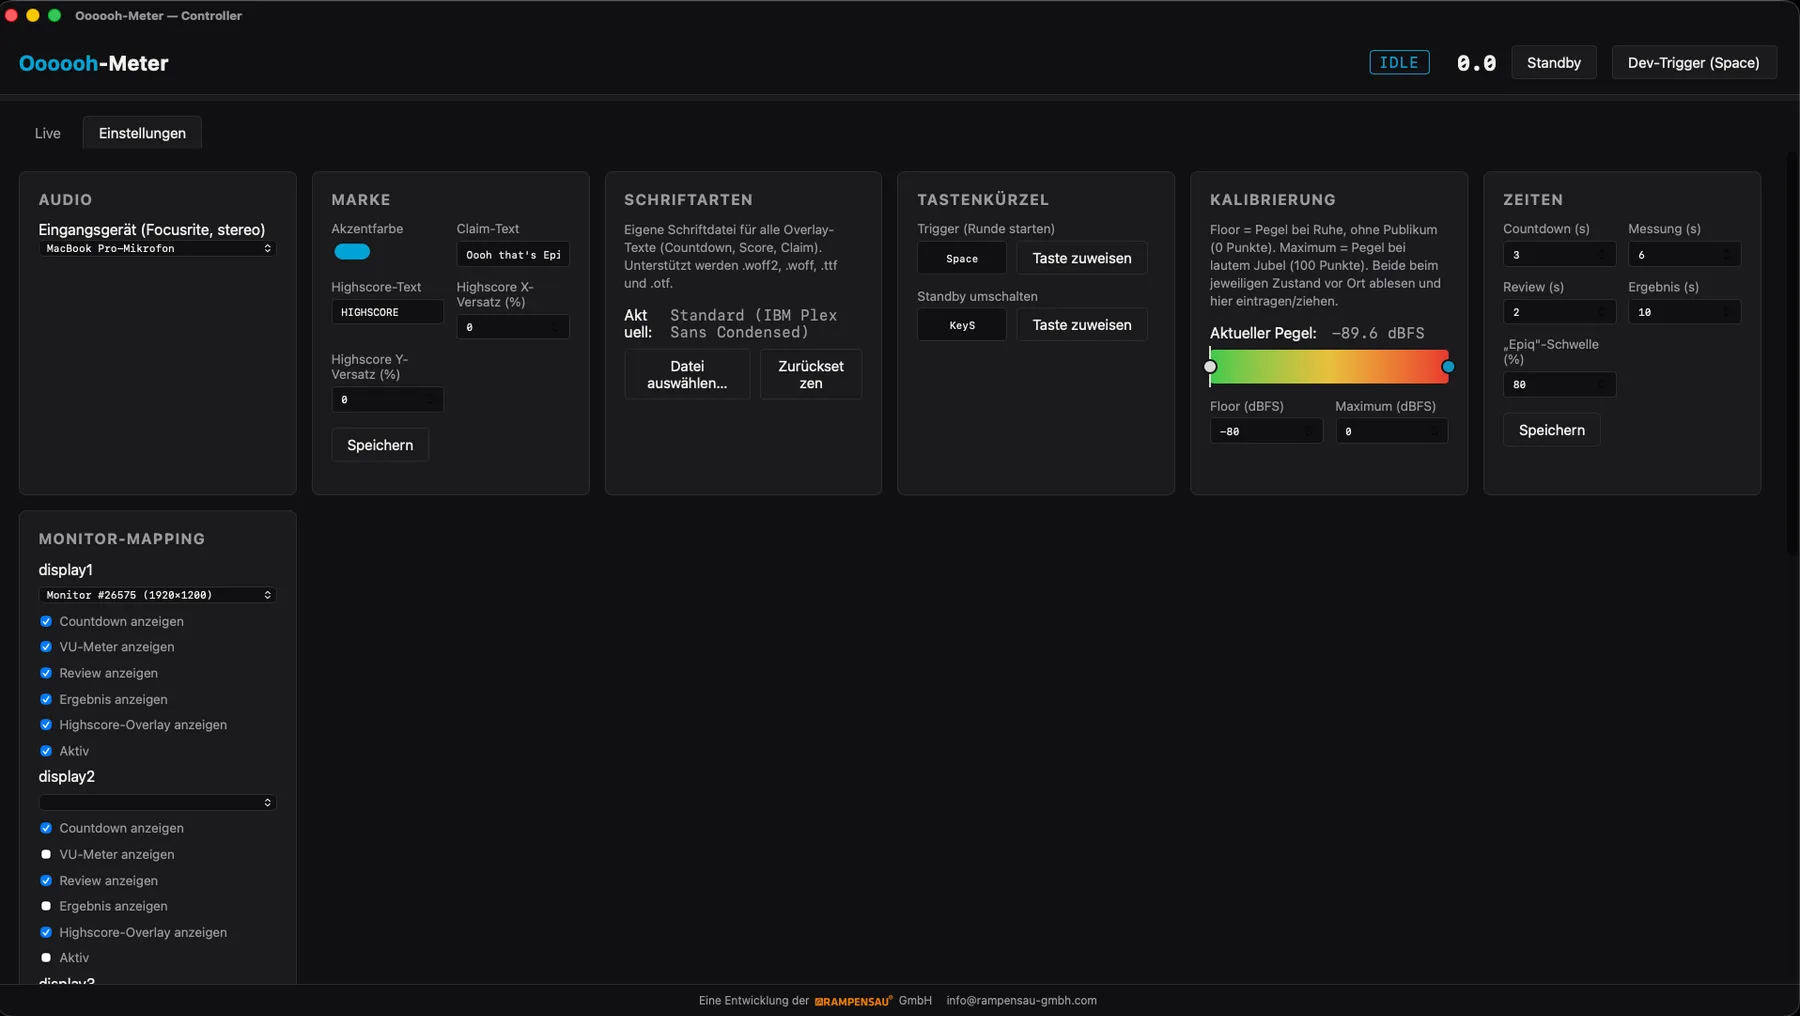Click the Maximum (dBFS) input field
Image resolution: width=1800 pixels, height=1016 pixels.
(x=1391, y=431)
